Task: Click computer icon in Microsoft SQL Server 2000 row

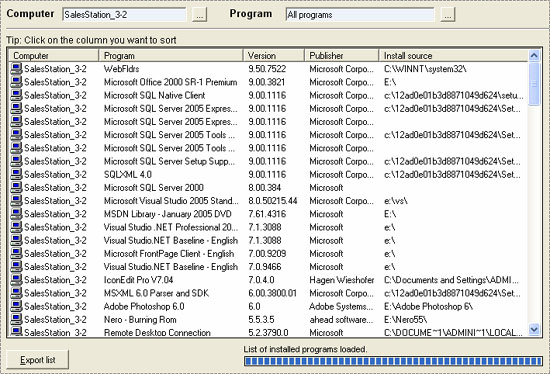Action: coord(16,187)
